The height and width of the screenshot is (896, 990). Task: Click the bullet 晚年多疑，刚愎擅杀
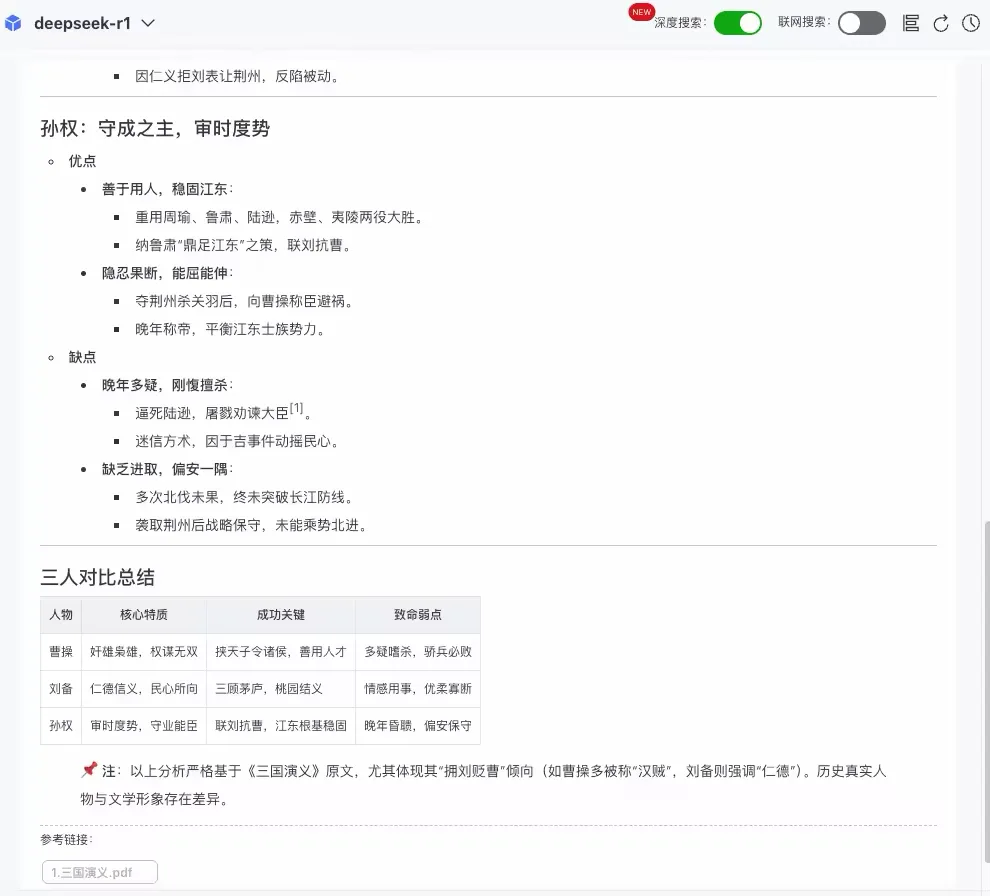click(167, 385)
